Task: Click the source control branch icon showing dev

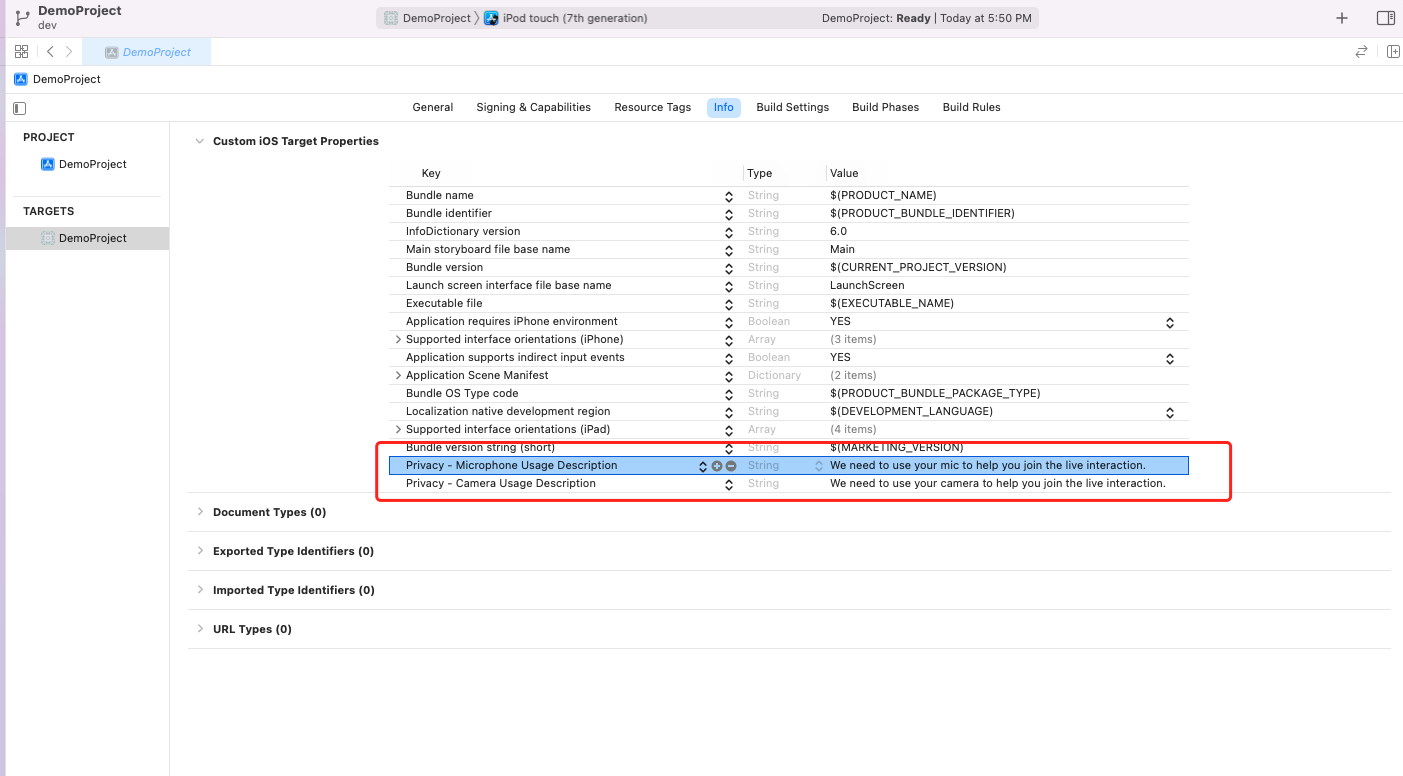Action: tap(22, 17)
